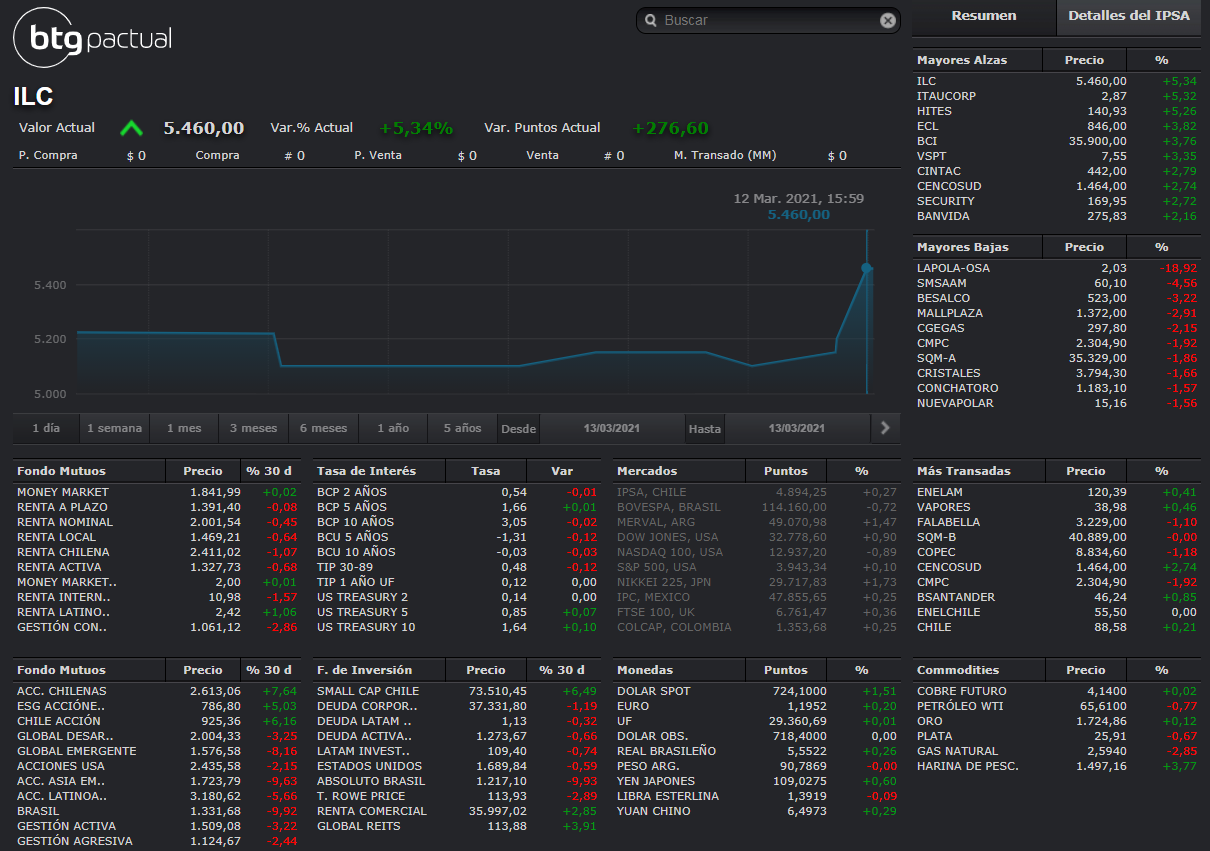1210x851 pixels.
Task: Select the 1 mes chart range
Action: pos(184,428)
